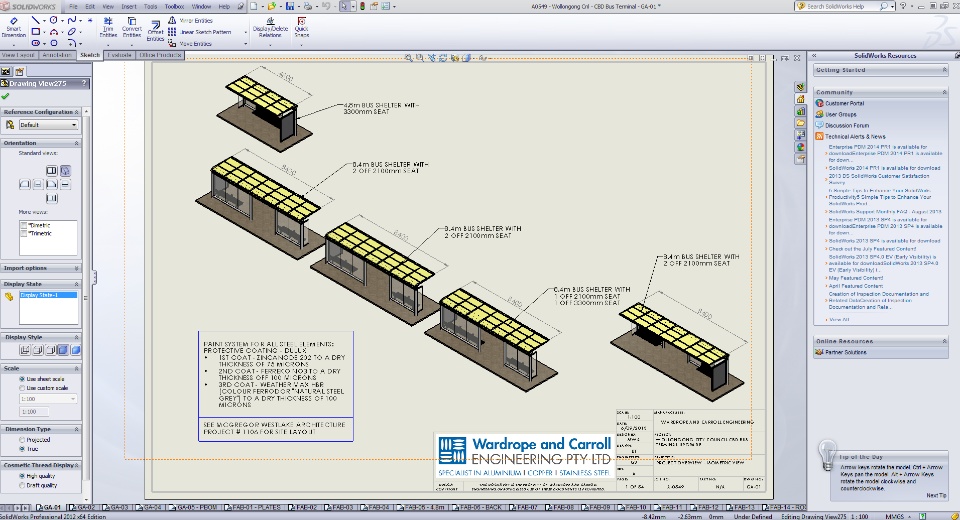
Task: Select Move Entities command
Action: click(190, 43)
